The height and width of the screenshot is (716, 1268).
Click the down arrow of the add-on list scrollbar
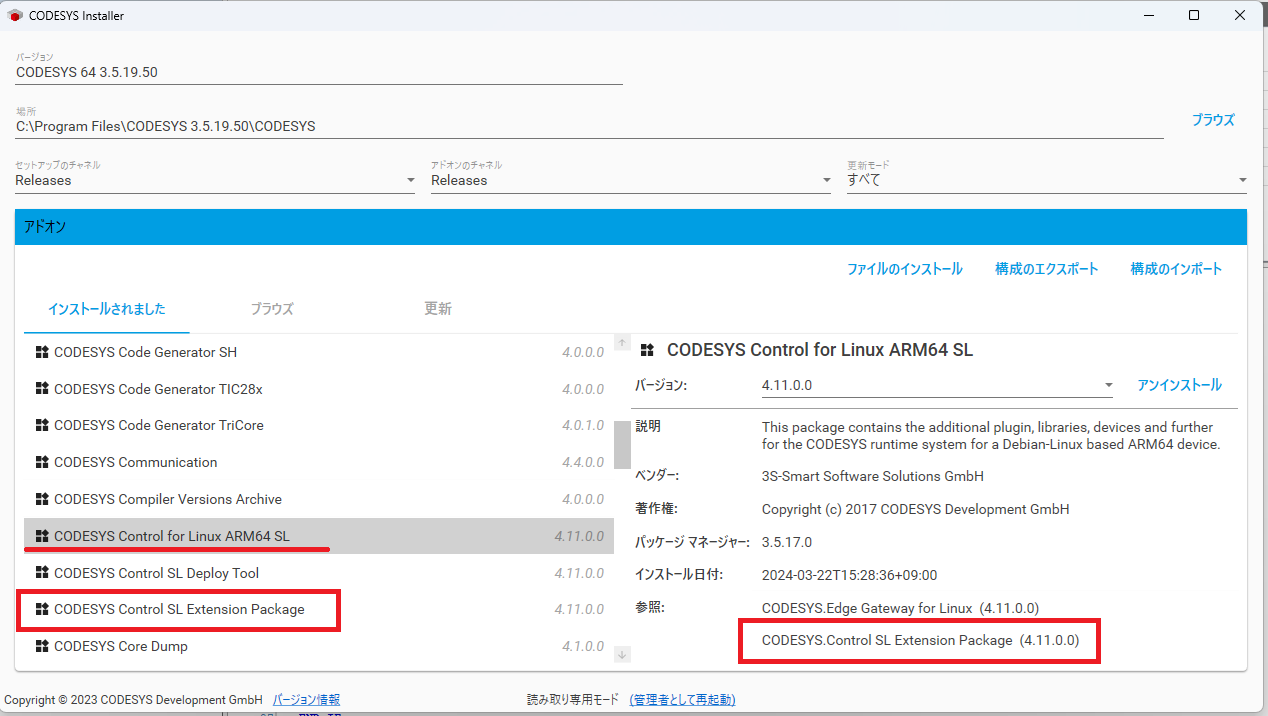coord(622,653)
